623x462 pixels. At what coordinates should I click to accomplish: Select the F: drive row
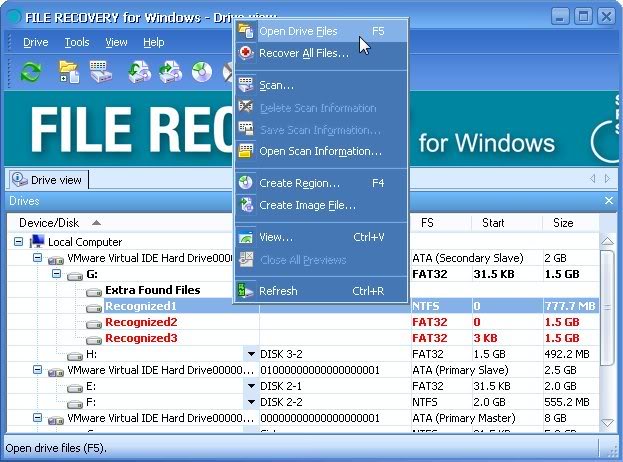tap(303, 402)
